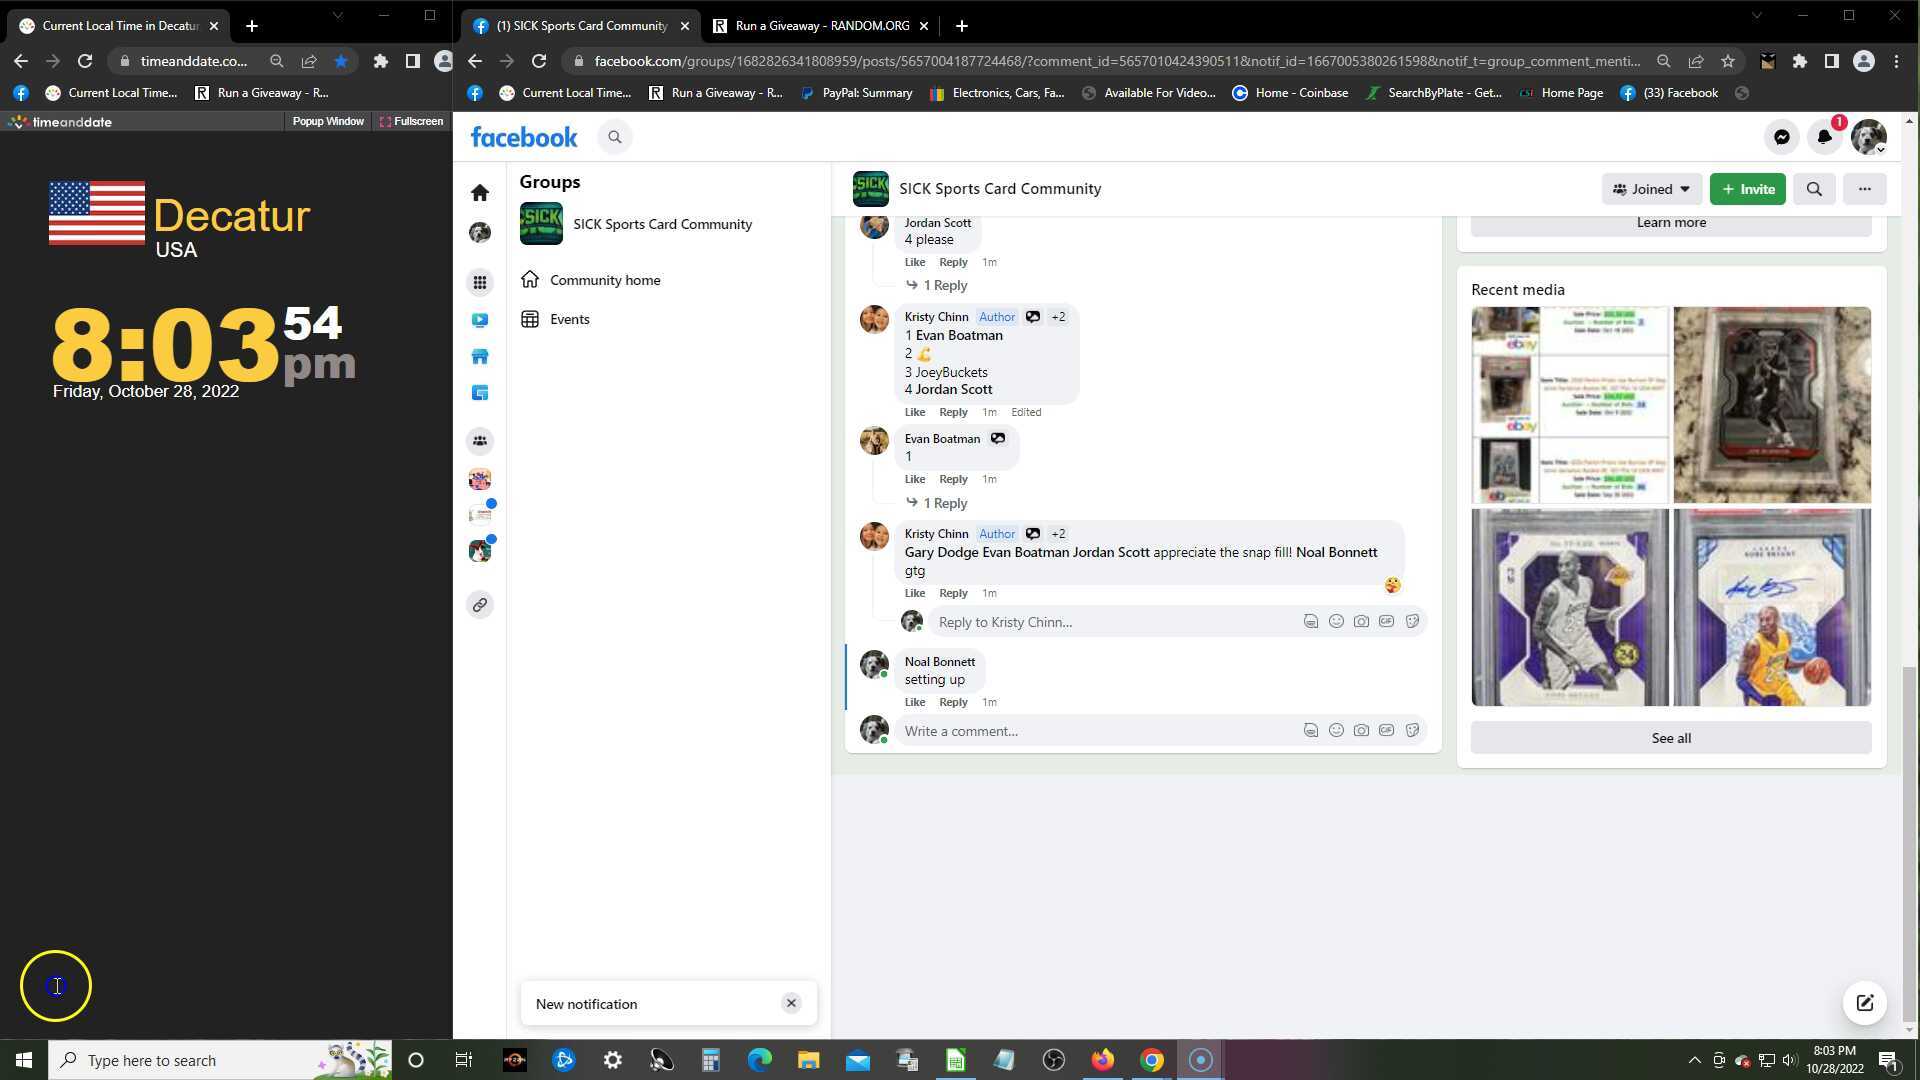1920x1080 pixels.
Task: Toggle Fullscreen on timeanddate clock
Action: tap(411, 121)
